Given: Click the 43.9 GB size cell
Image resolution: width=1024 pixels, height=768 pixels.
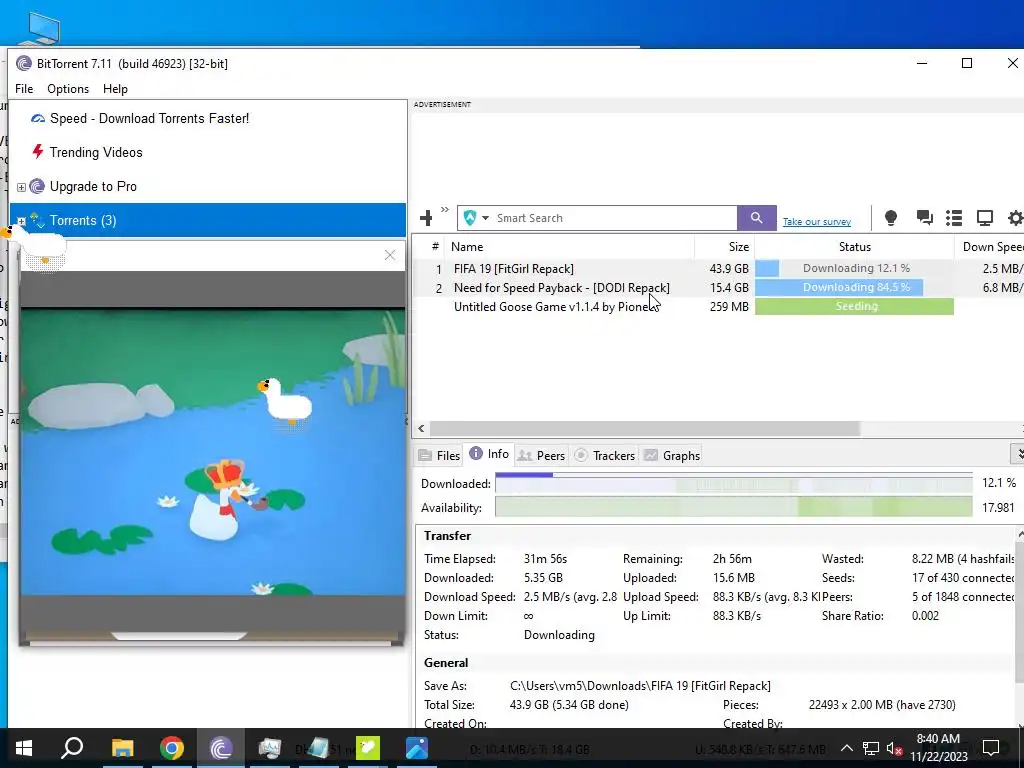Looking at the screenshot, I should click(729, 268).
